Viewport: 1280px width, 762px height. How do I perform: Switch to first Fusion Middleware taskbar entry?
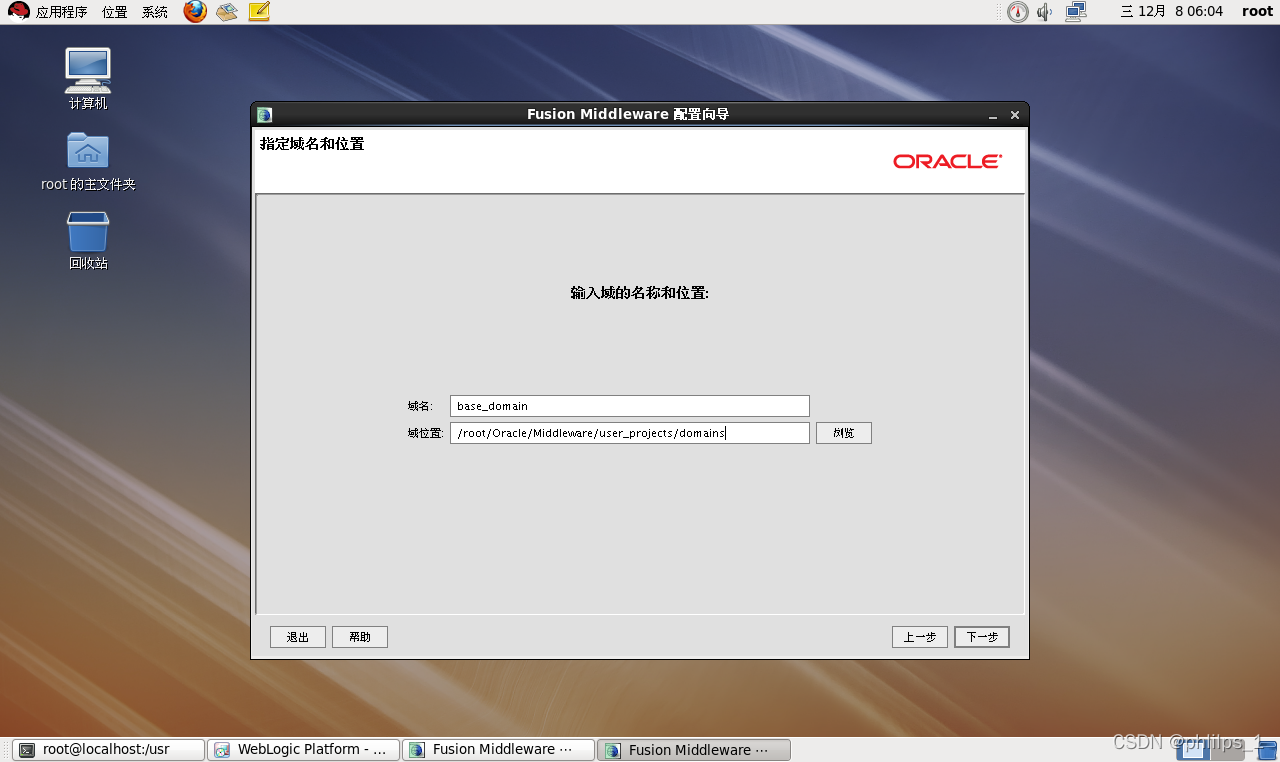(x=498, y=750)
